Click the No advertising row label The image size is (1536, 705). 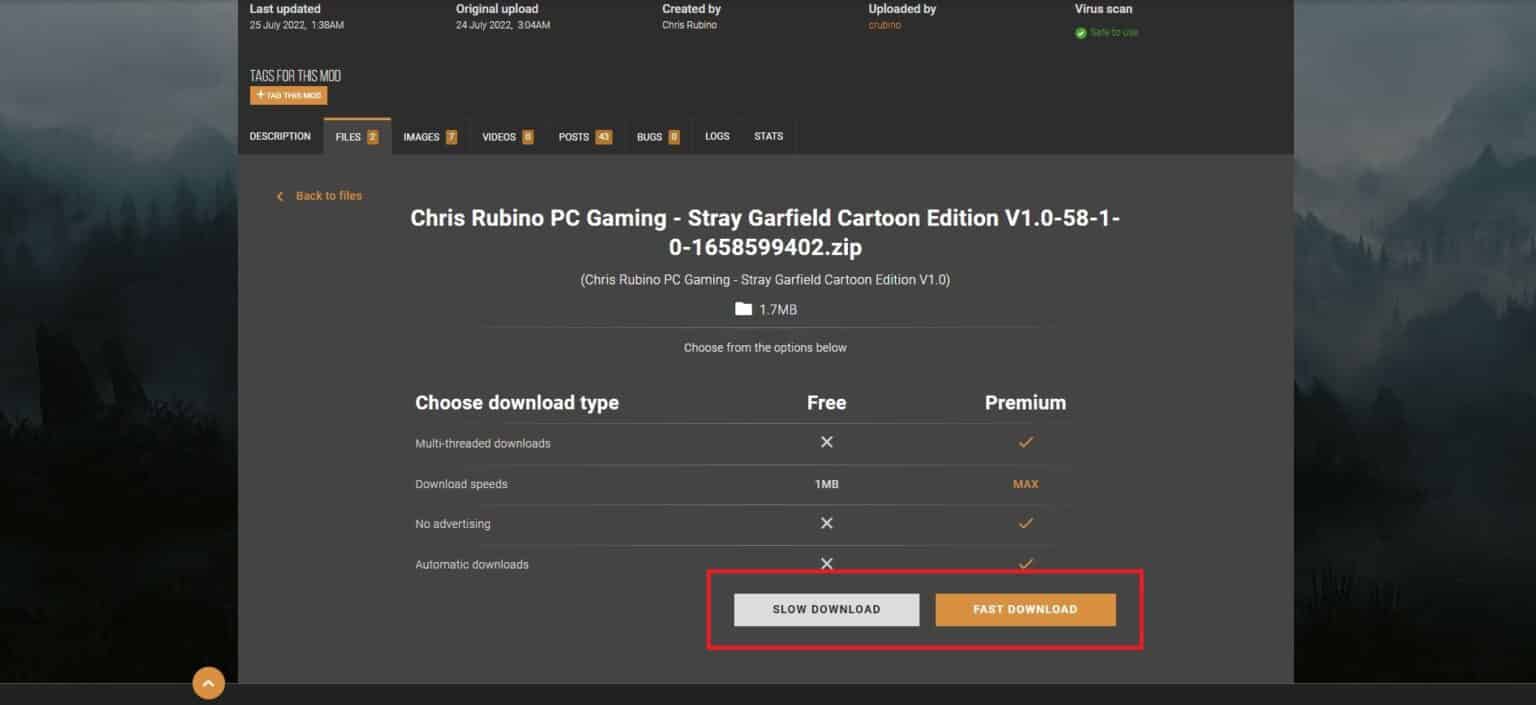[453, 524]
